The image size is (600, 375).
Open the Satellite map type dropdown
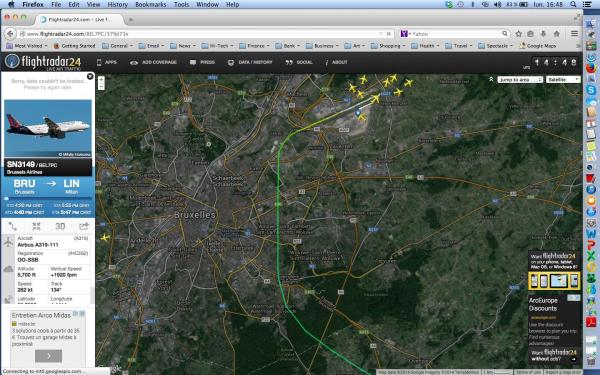[x=563, y=80]
